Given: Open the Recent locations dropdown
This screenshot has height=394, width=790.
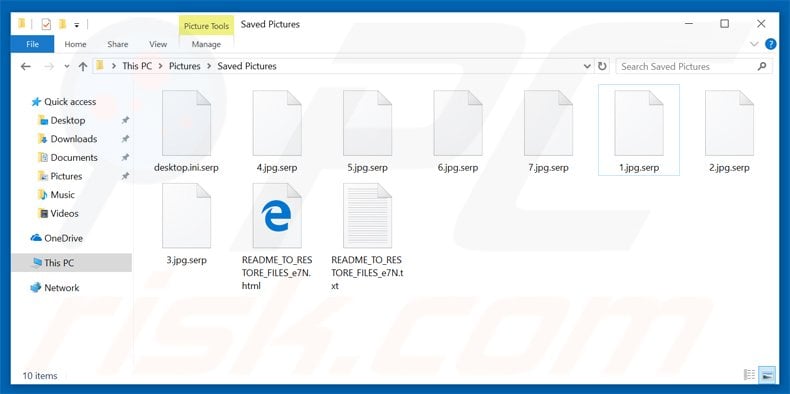Looking at the screenshot, I should click(x=67, y=67).
